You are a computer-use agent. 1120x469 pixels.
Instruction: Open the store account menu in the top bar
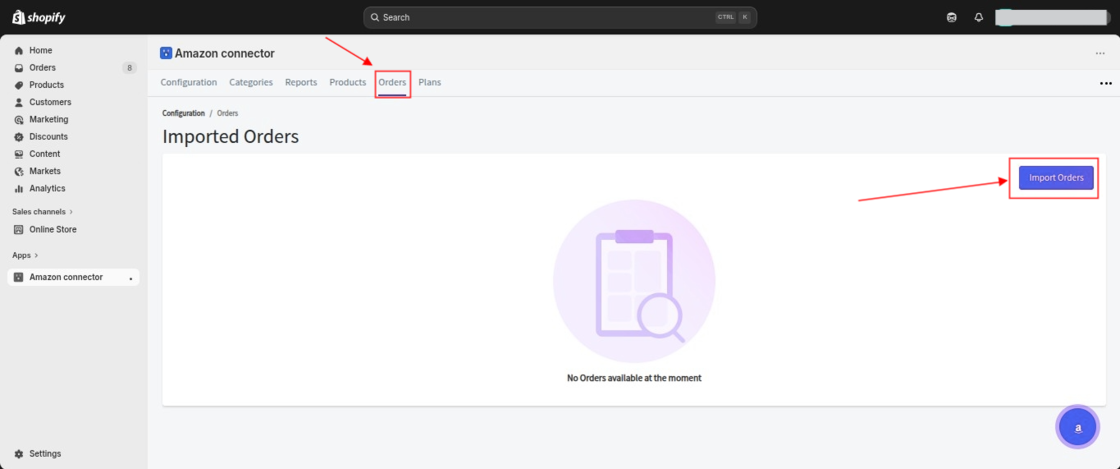pyautogui.click(x=1051, y=17)
